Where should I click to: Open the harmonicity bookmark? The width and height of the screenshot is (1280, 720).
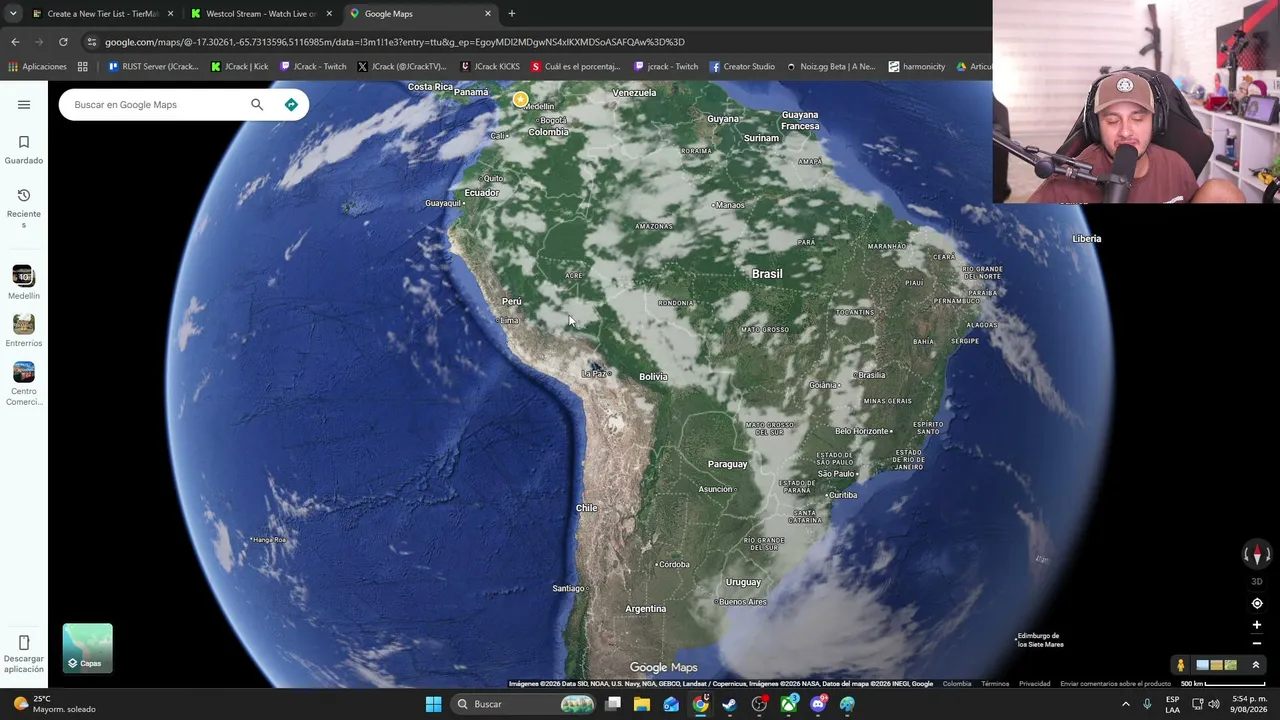point(916,67)
